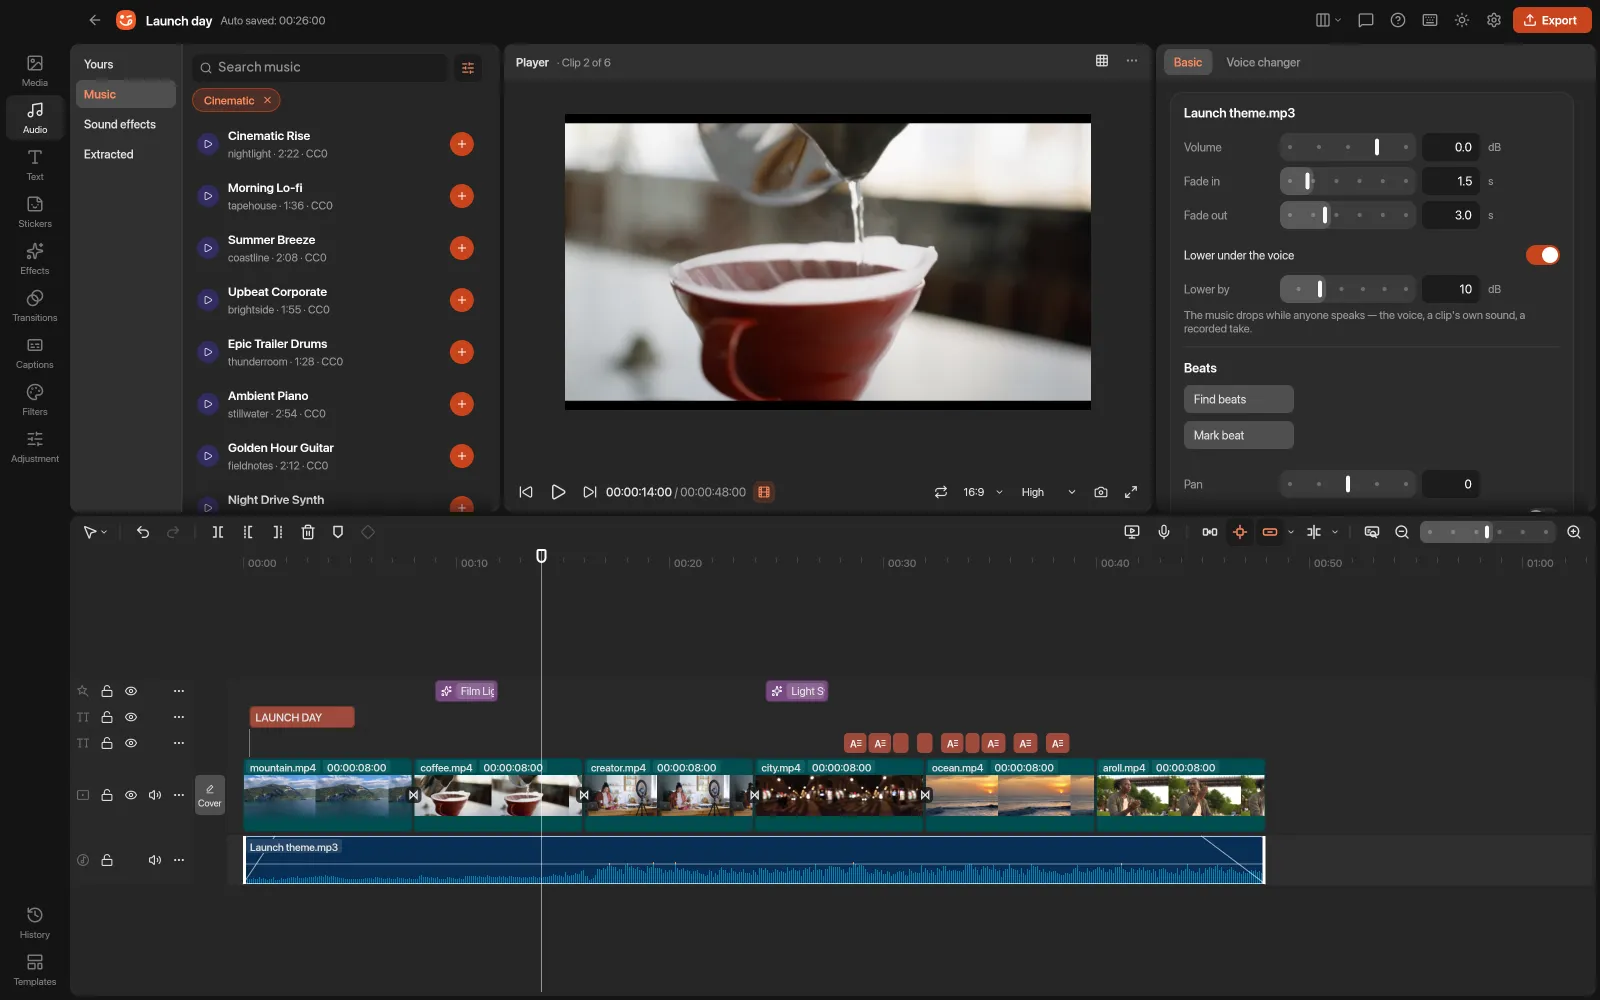
Task: Add Cinematic Rise to the timeline
Action: click(x=461, y=144)
